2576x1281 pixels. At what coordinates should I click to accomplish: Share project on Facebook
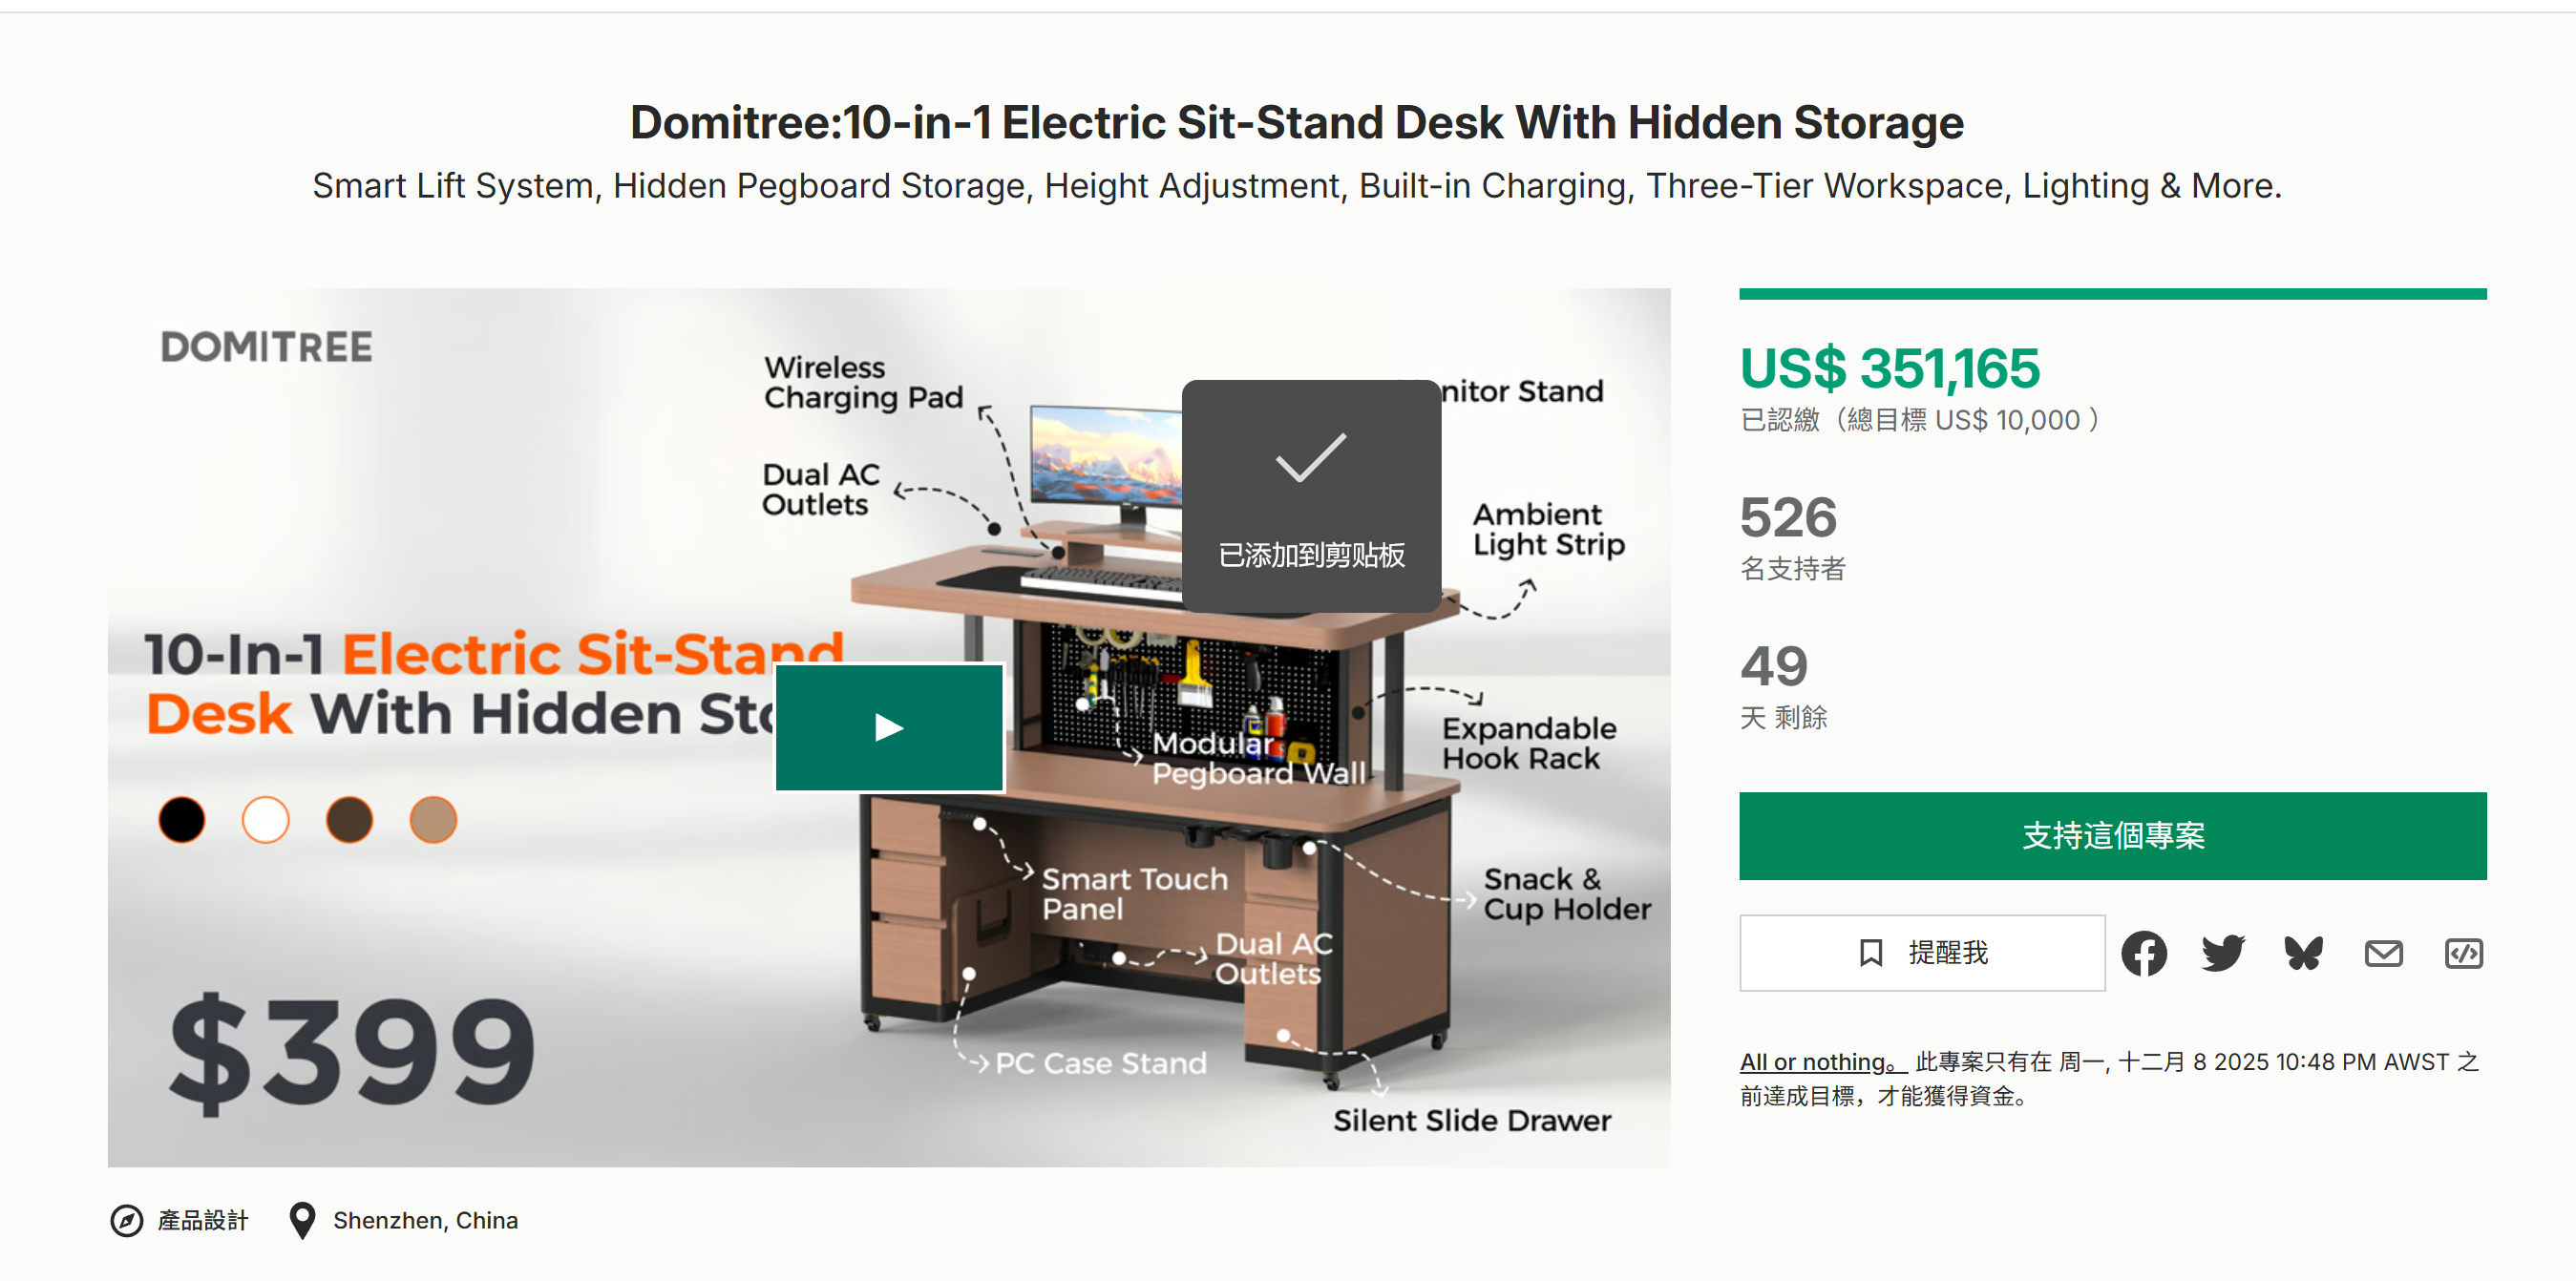coord(2143,953)
